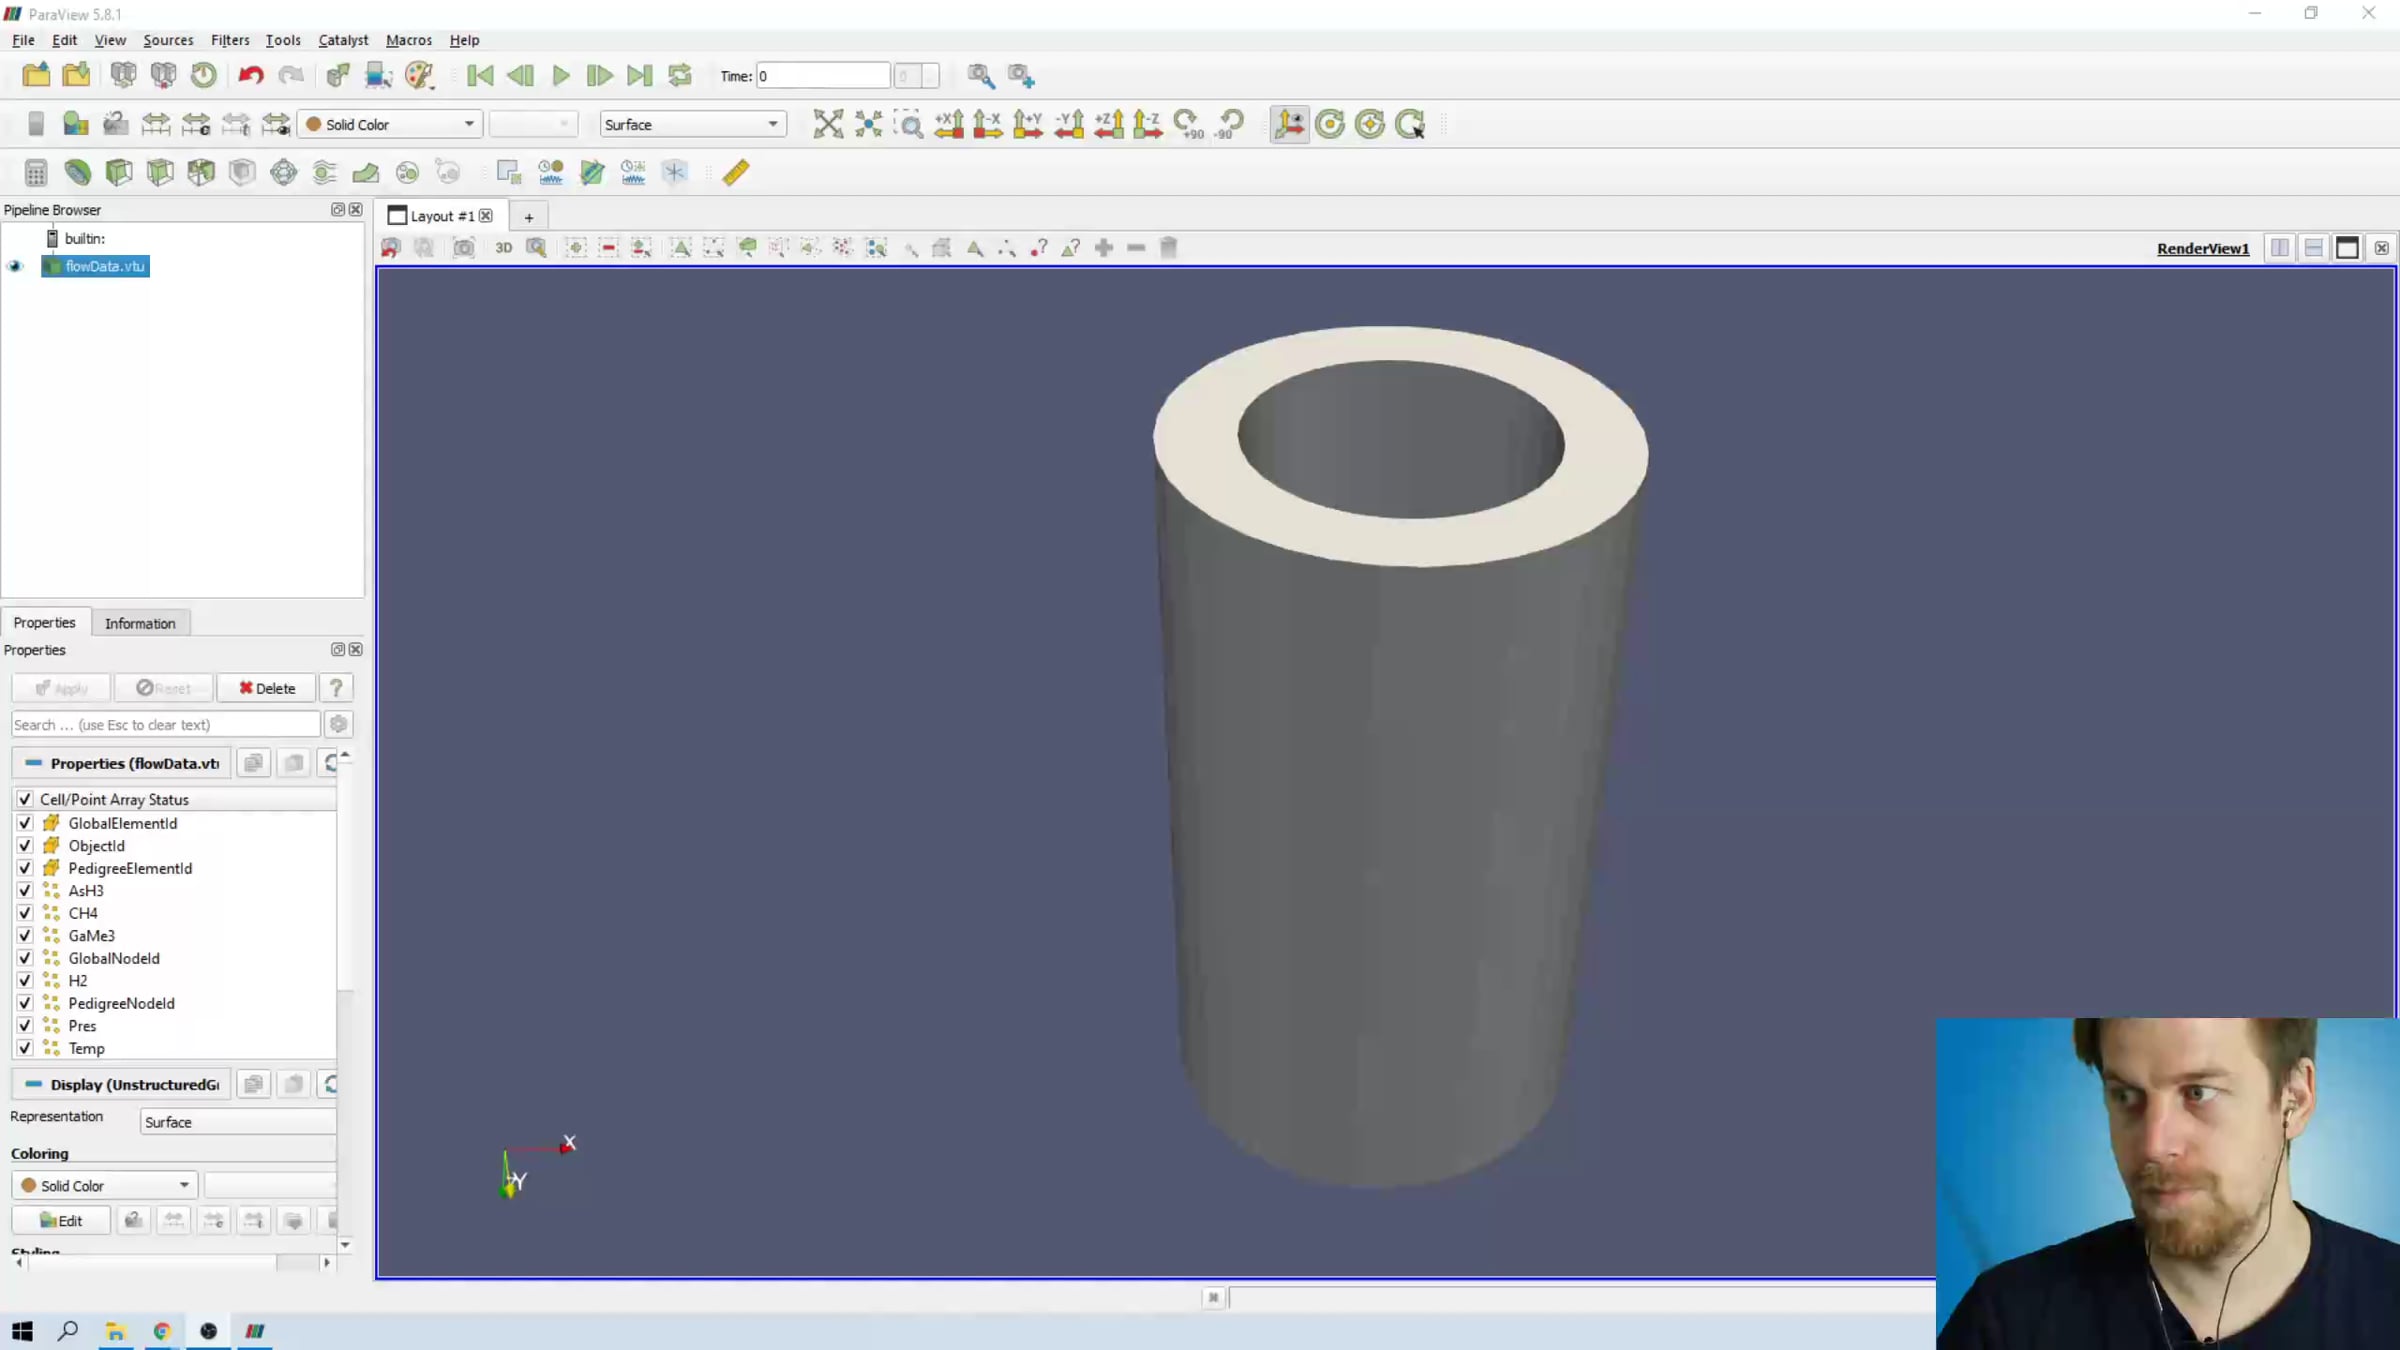Open the Representation combo box in Properties
This screenshot has height=1350, width=2400.
(x=238, y=1122)
